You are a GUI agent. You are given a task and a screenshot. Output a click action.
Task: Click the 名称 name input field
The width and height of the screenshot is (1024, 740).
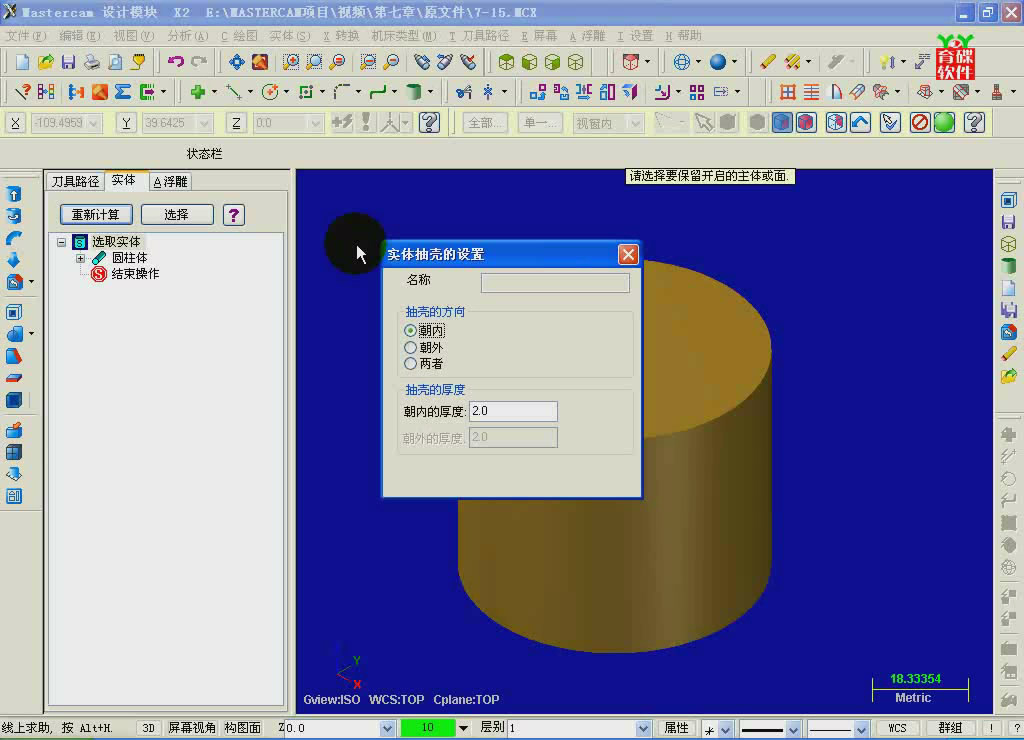pyautogui.click(x=555, y=283)
